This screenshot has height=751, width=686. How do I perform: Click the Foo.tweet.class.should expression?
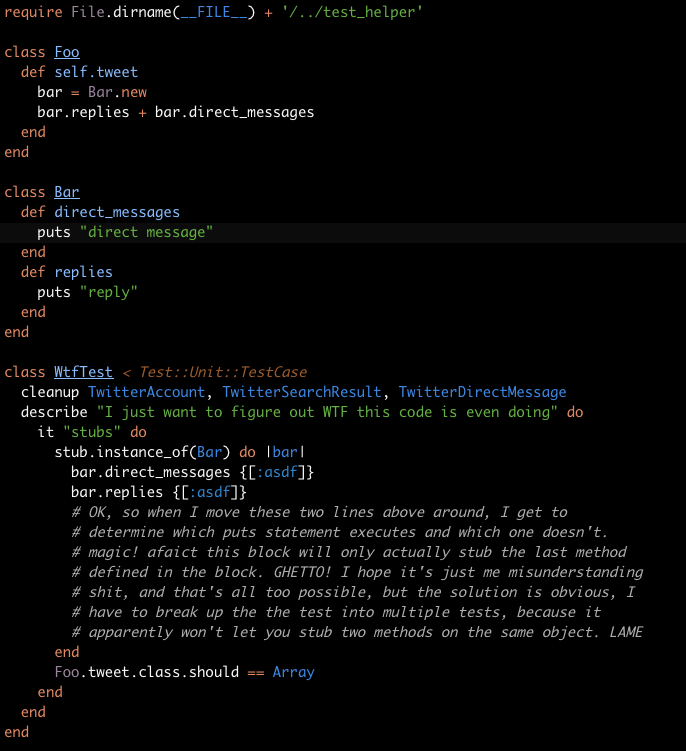click(x=147, y=672)
